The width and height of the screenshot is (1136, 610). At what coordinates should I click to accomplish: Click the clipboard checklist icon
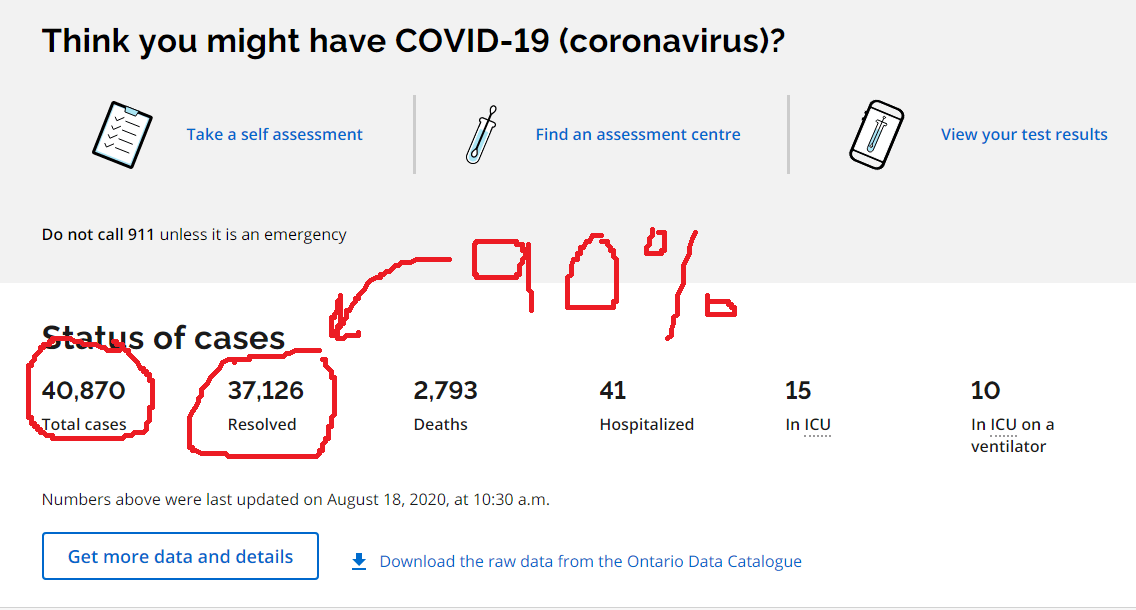[122, 135]
